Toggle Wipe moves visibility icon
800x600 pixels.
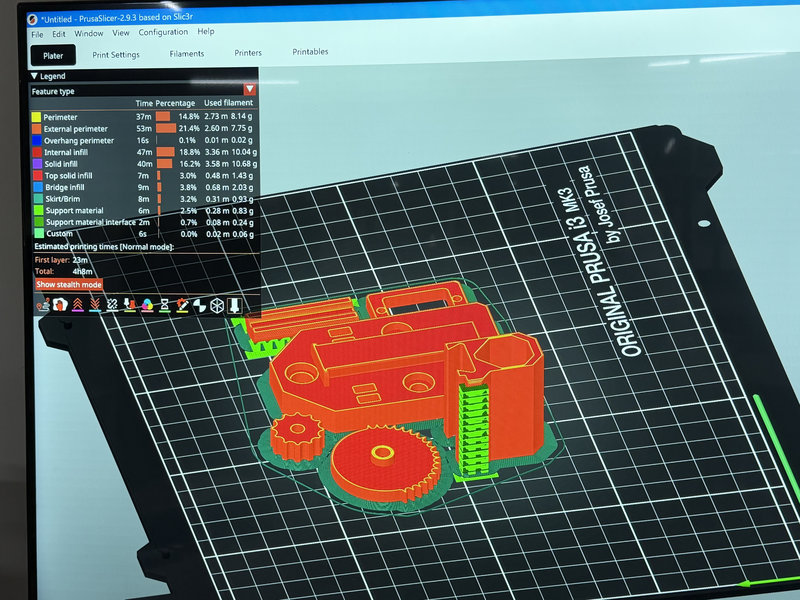pos(60,305)
